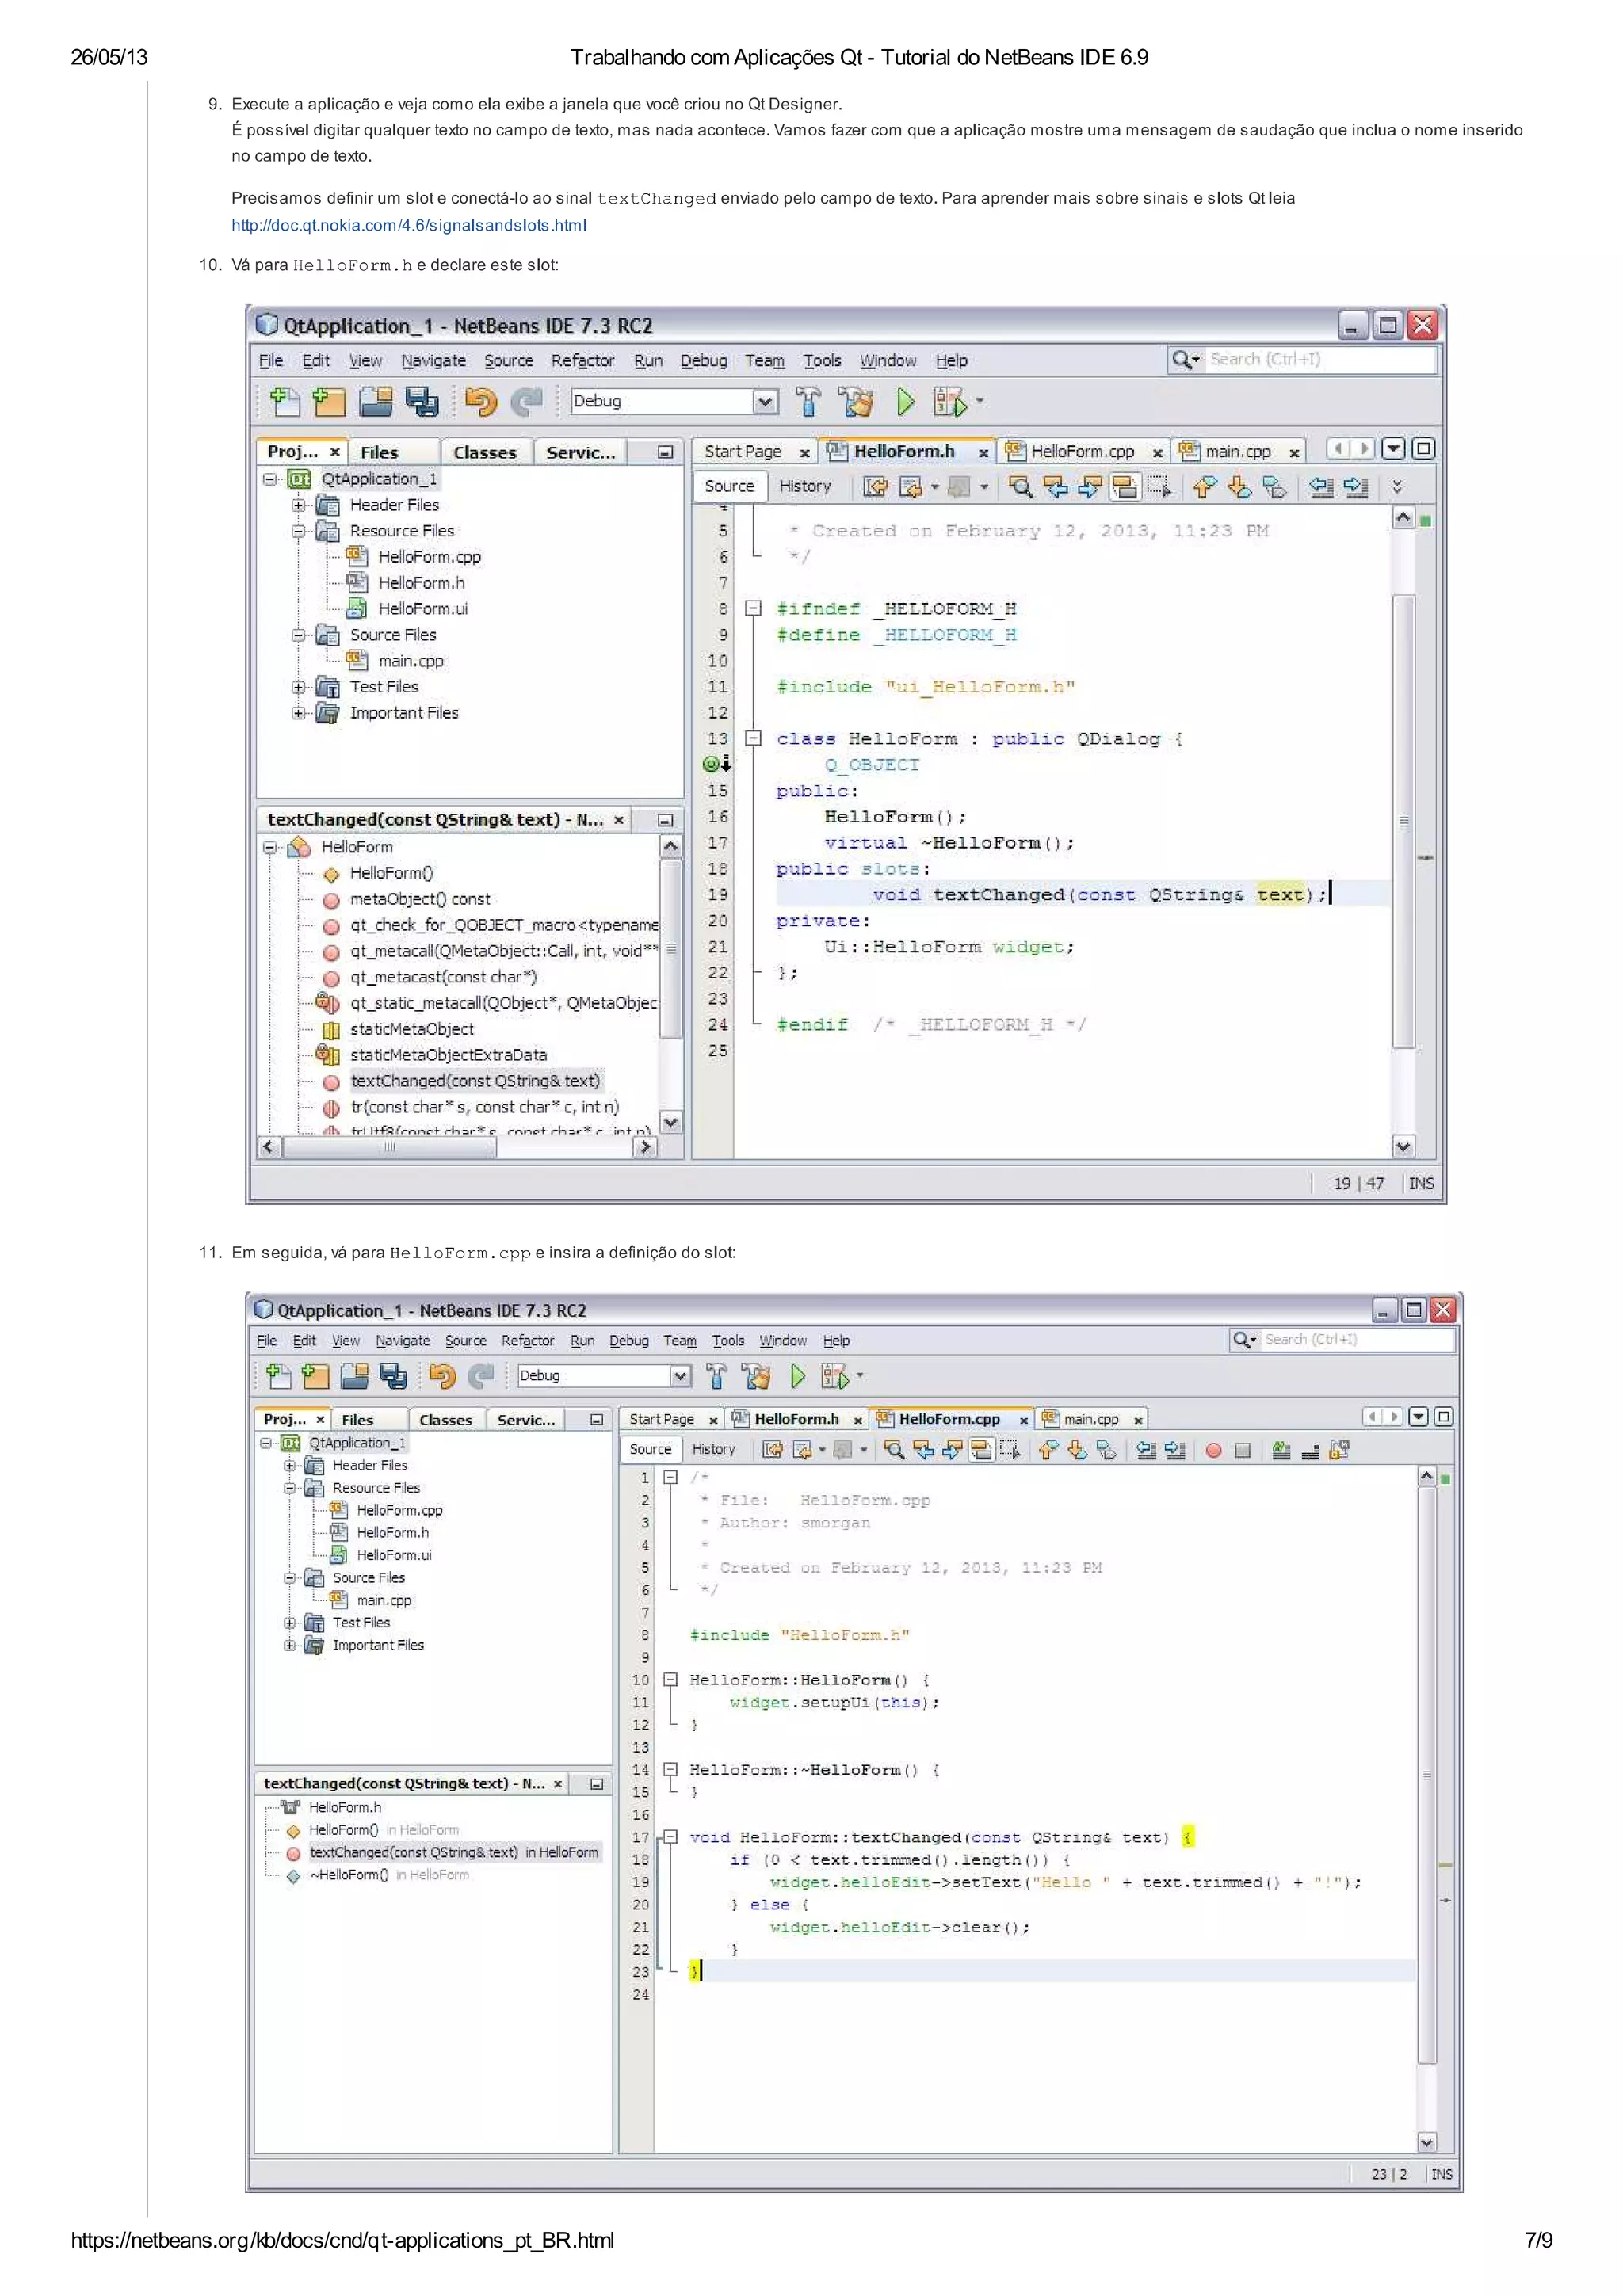Open the editor toolbar overflow chevron
Image resolution: width=1623 pixels, height=2296 pixels.
coord(1397,487)
